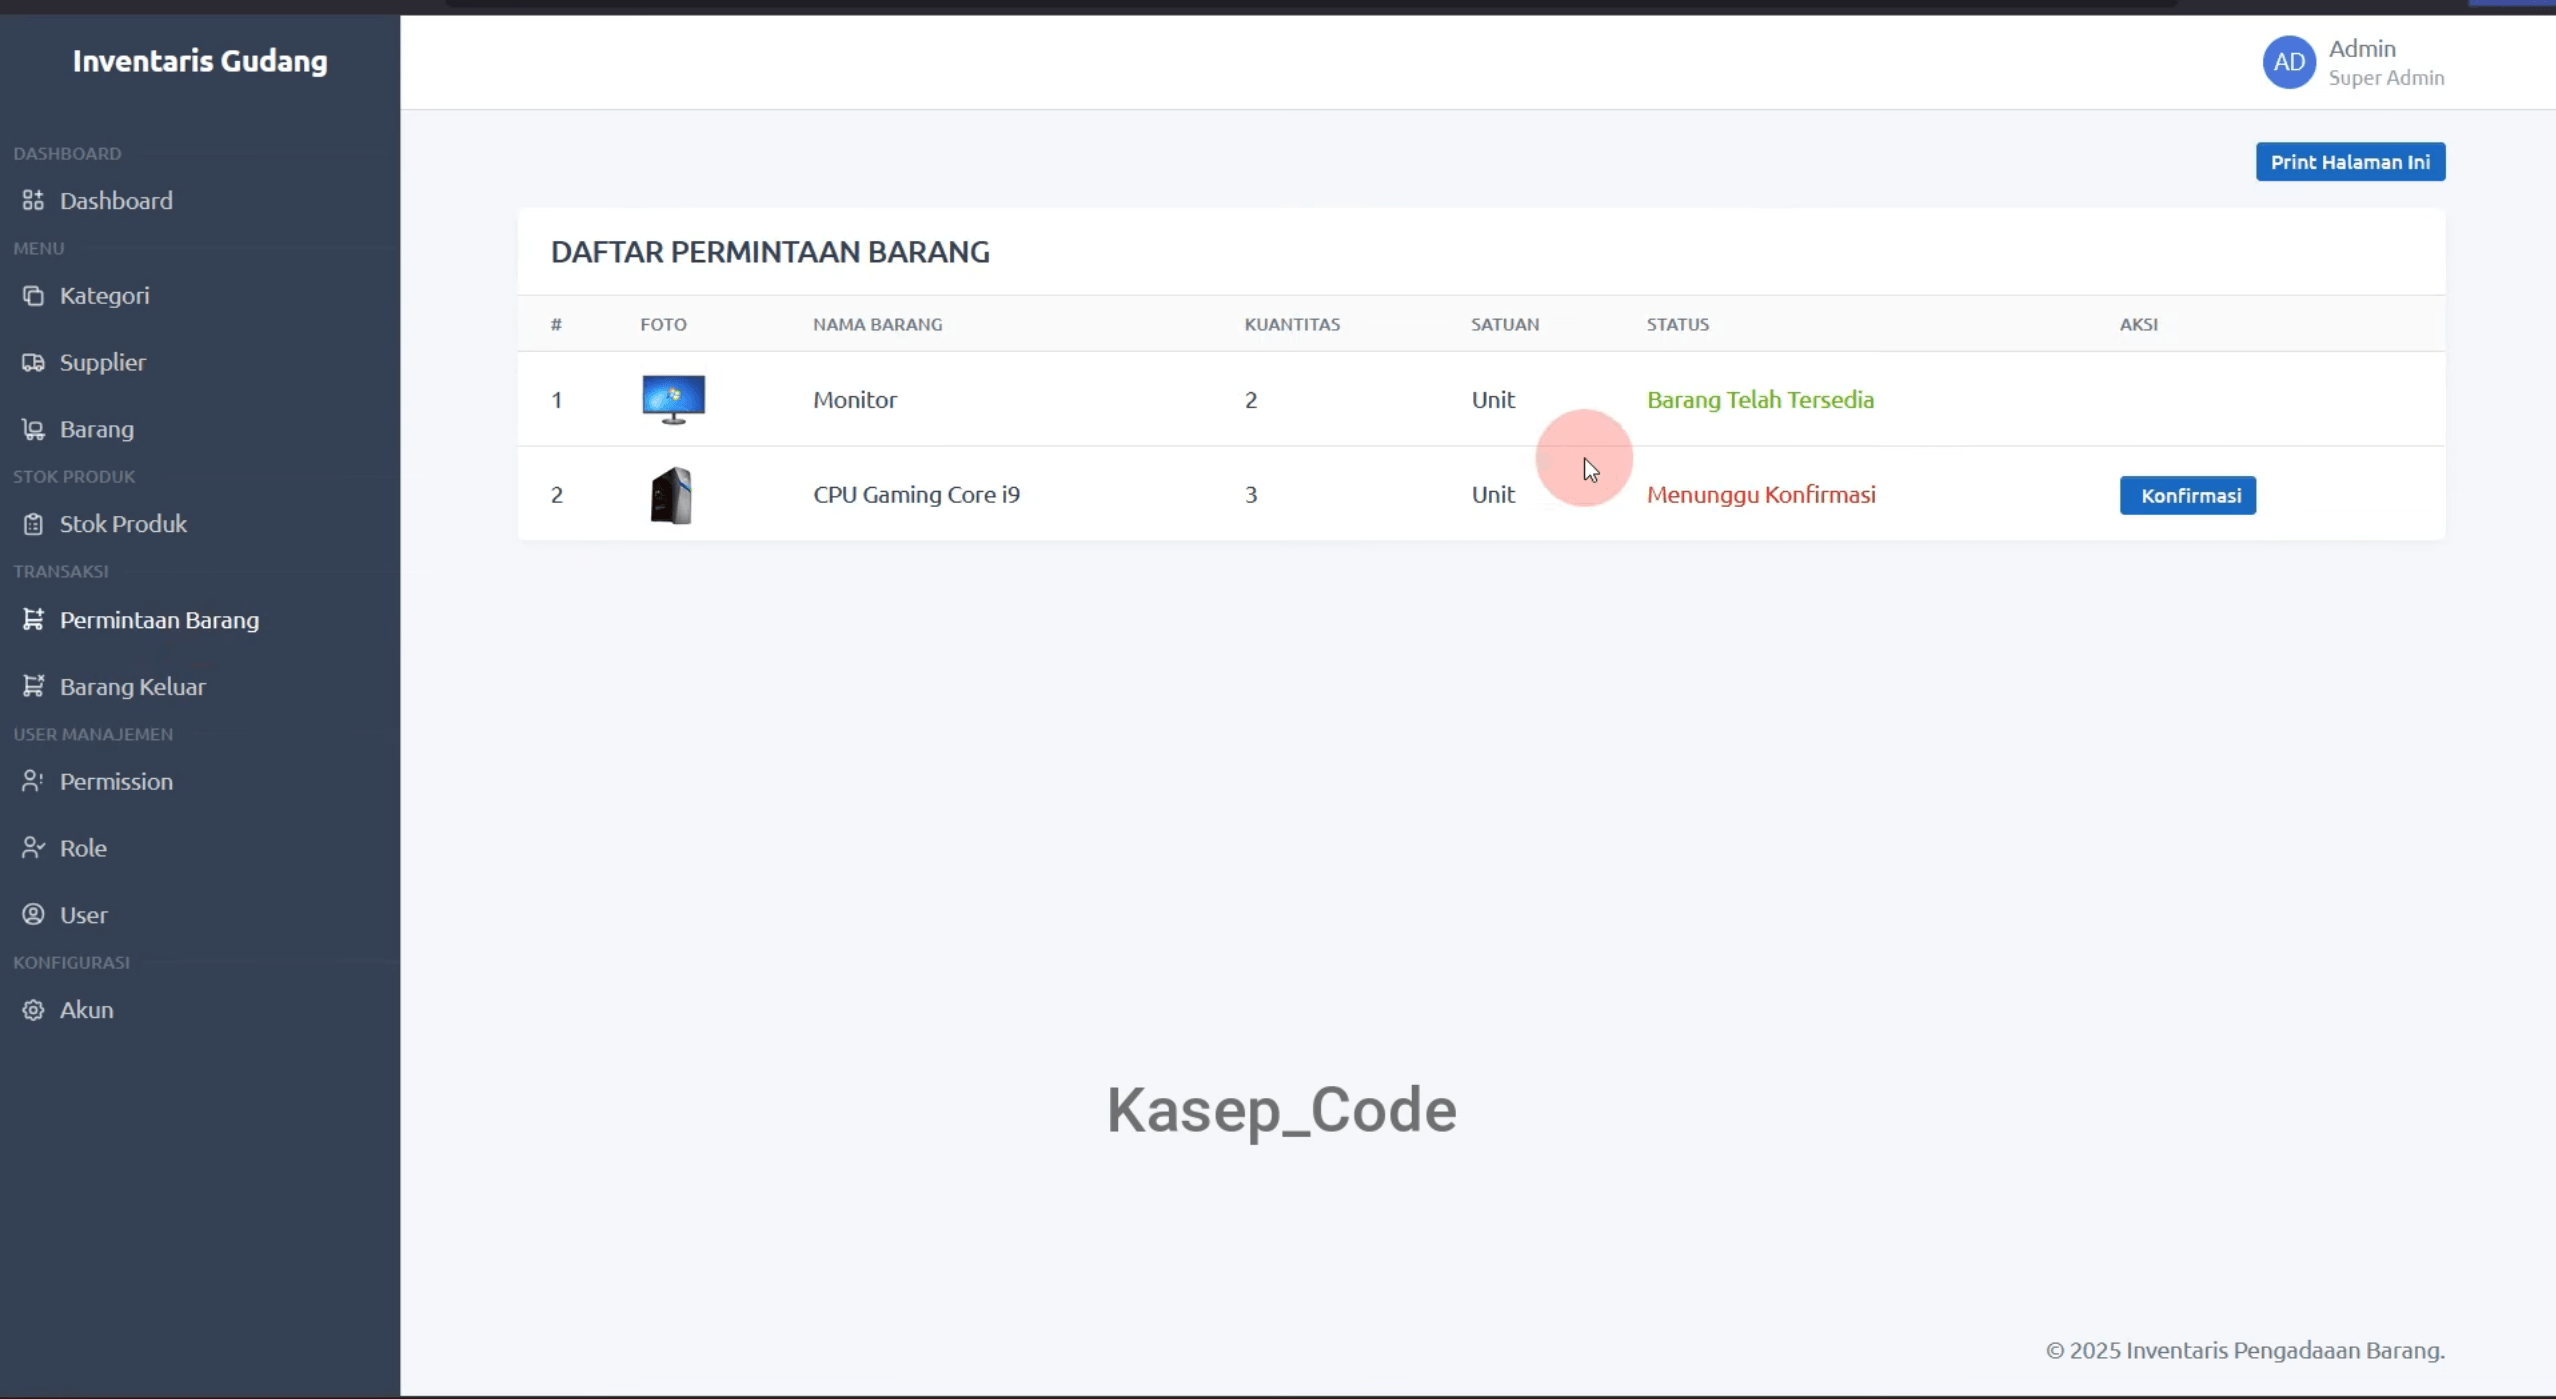
Task: Select the CPU Gaming Core i9 text
Action: tap(916, 494)
